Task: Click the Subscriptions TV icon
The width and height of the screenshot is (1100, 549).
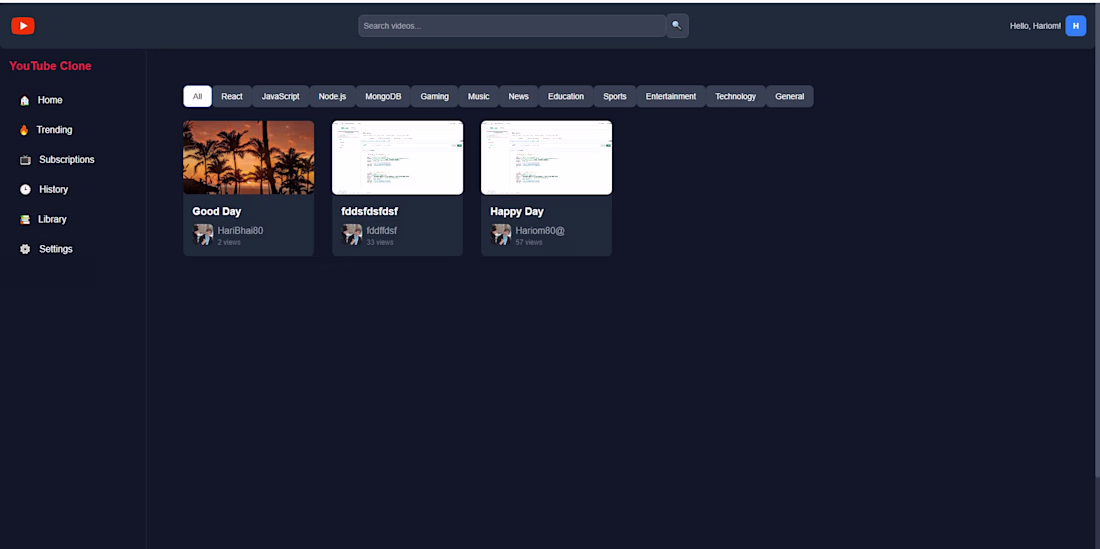Action: pos(25,160)
